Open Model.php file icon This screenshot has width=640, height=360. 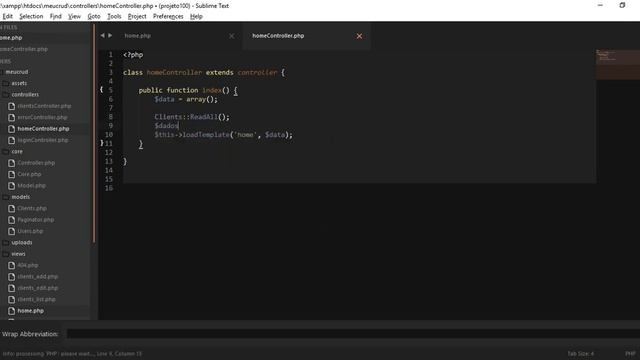click(11, 186)
